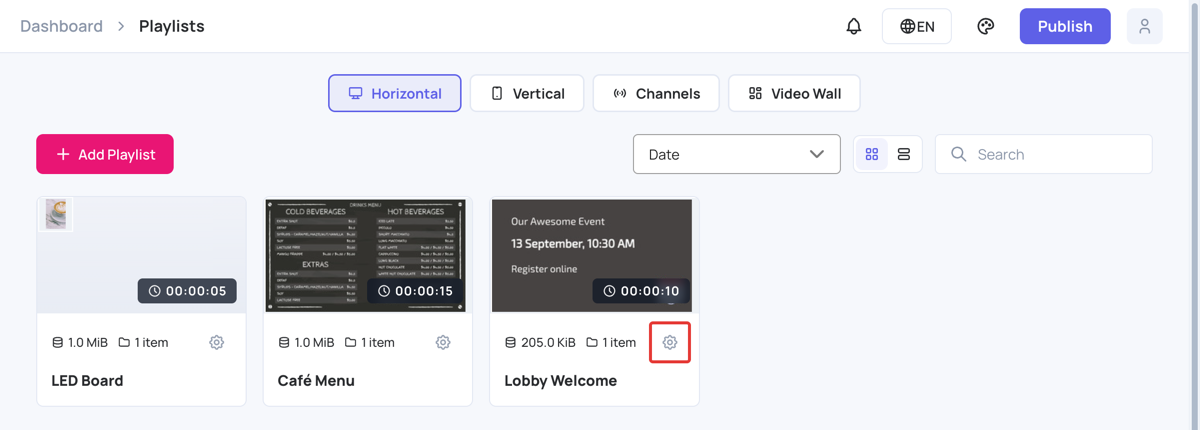The height and width of the screenshot is (430, 1200).
Task: Click the Lobby Welcome title
Action: tap(561, 381)
